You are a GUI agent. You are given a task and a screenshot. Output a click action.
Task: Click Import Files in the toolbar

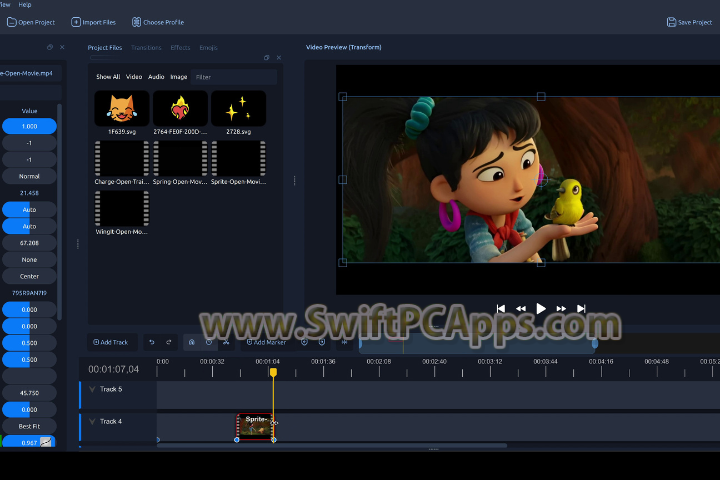(94, 22)
